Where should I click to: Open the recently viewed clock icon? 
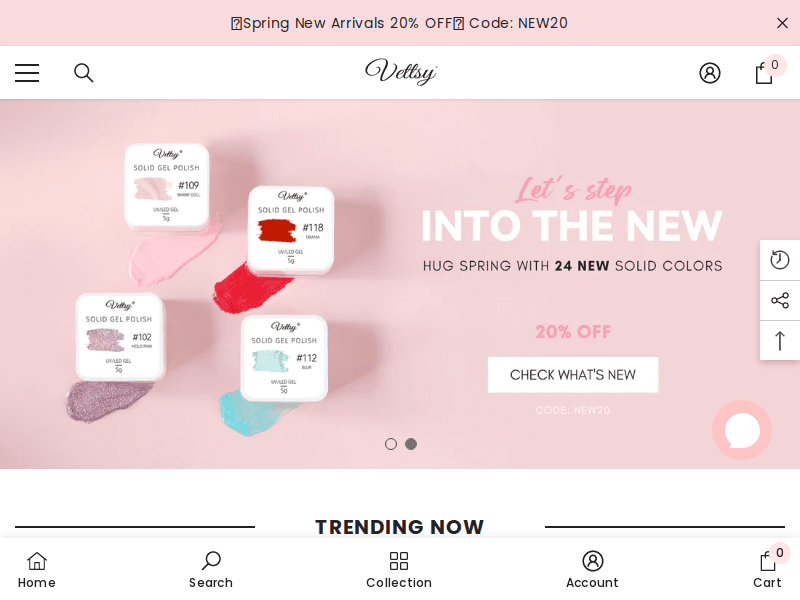coord(780,260)
